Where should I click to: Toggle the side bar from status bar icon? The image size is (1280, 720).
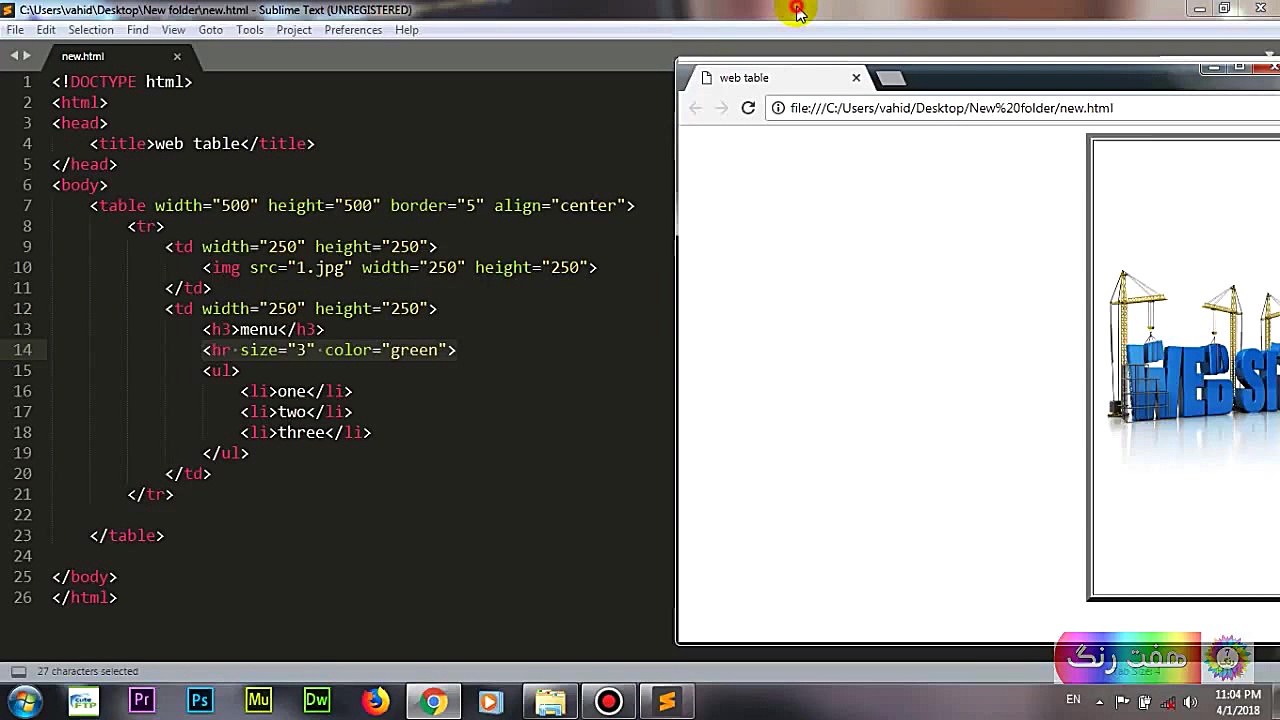[18, 671]
